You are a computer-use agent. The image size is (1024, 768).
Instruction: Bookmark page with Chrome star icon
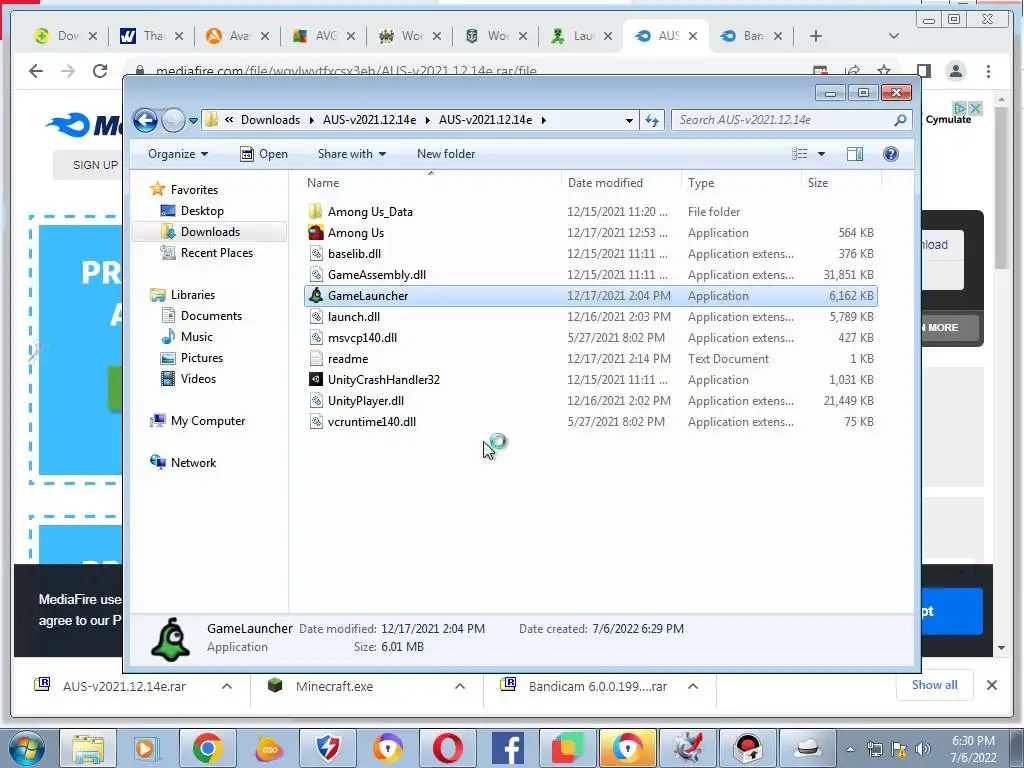[x=884, y=71]
